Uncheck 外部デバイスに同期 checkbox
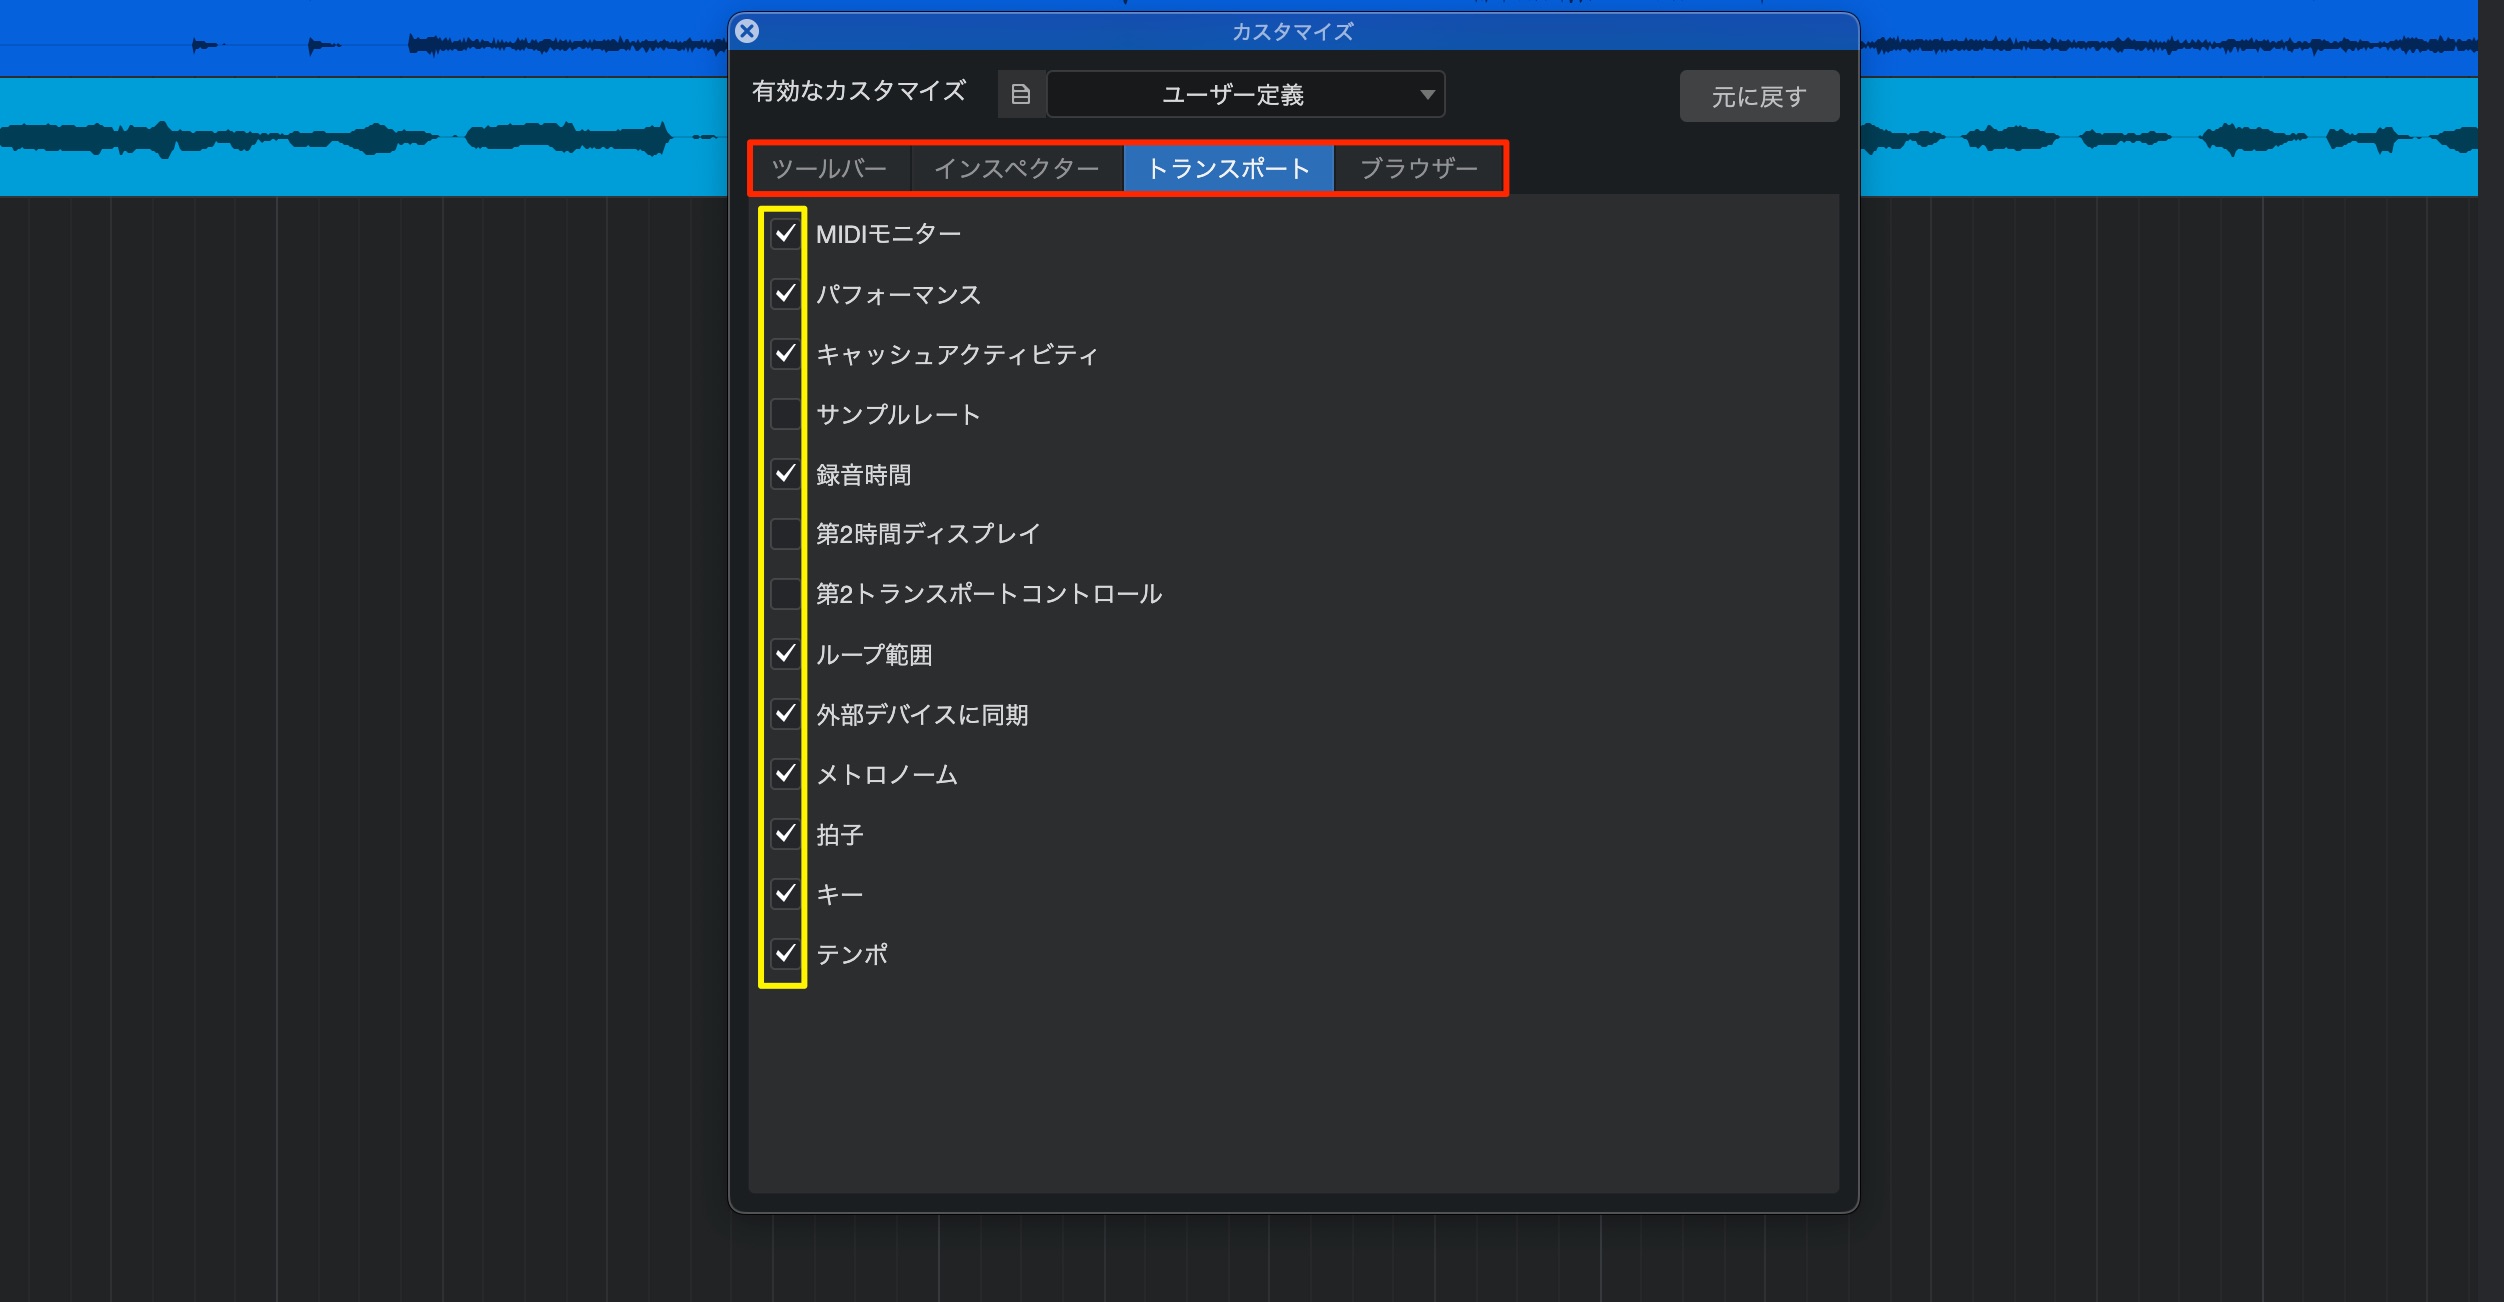Image resolution: width=2504 pixels, height=1302 pixels. (x=786, y=714)
